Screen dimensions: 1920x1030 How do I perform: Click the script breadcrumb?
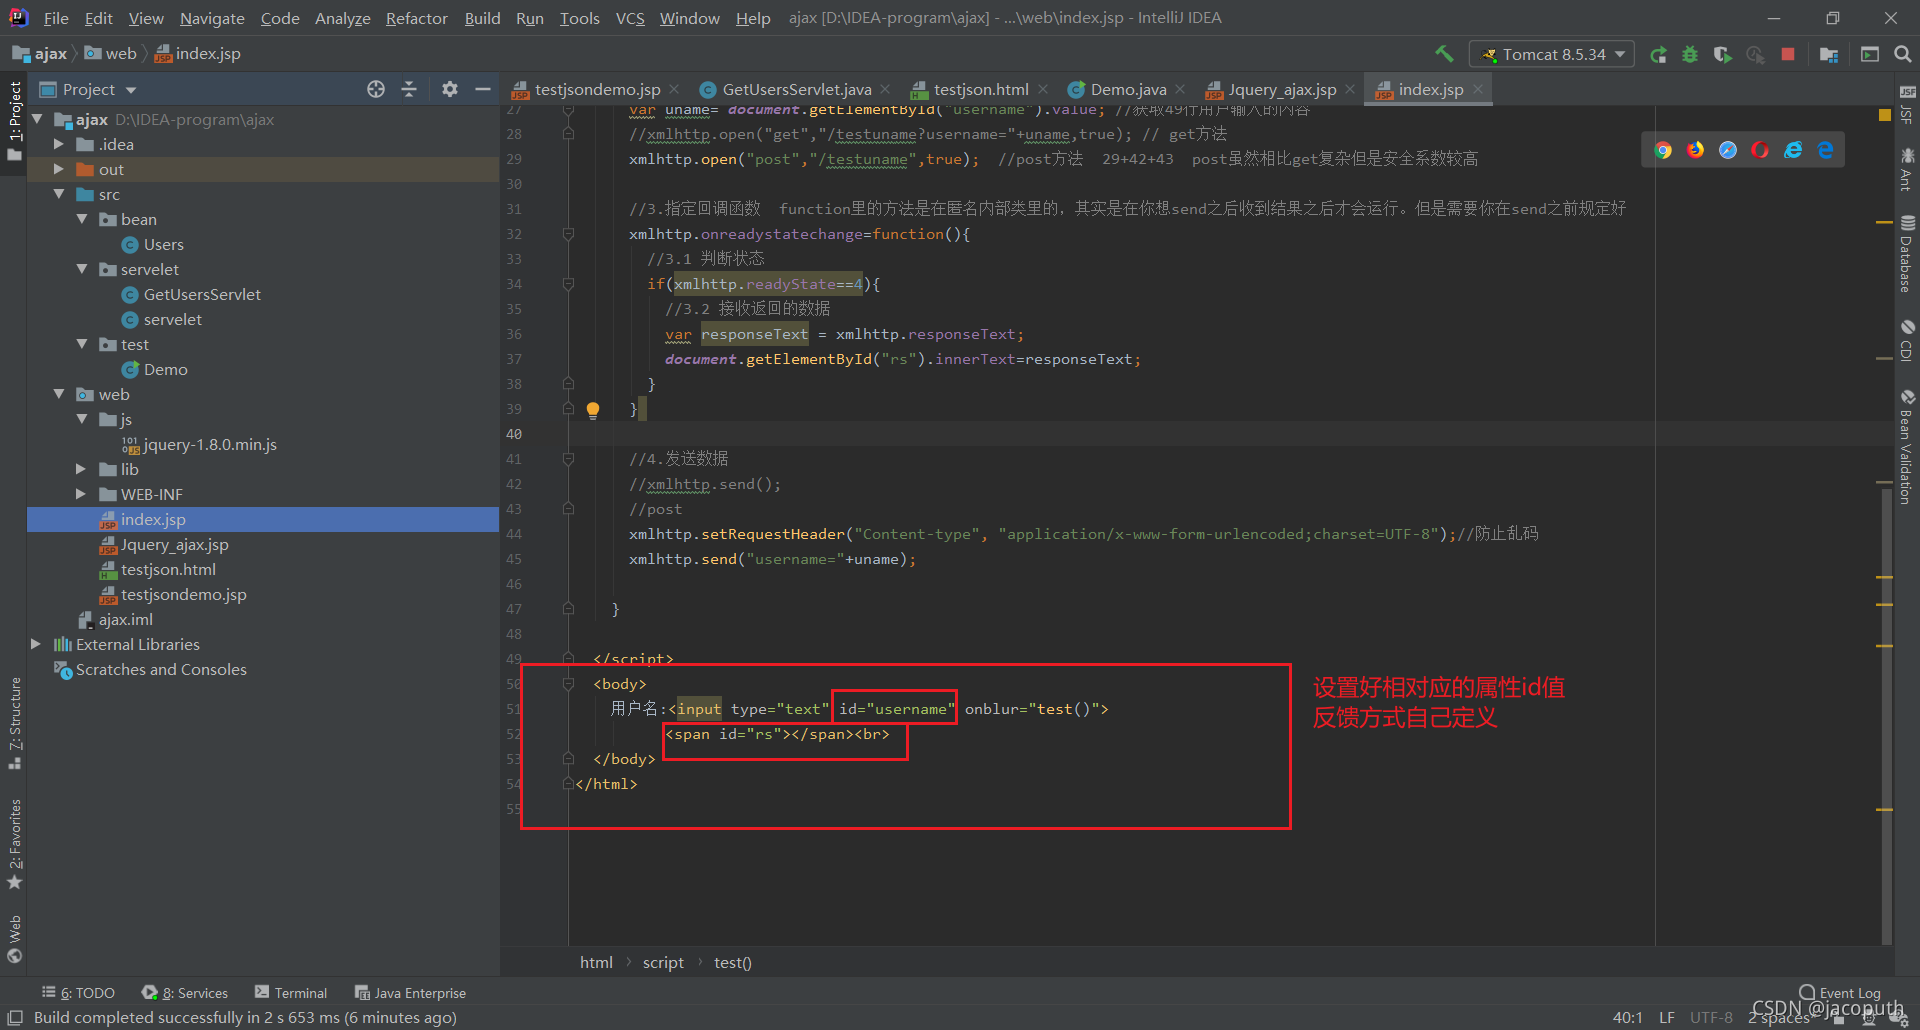point(663,962)
